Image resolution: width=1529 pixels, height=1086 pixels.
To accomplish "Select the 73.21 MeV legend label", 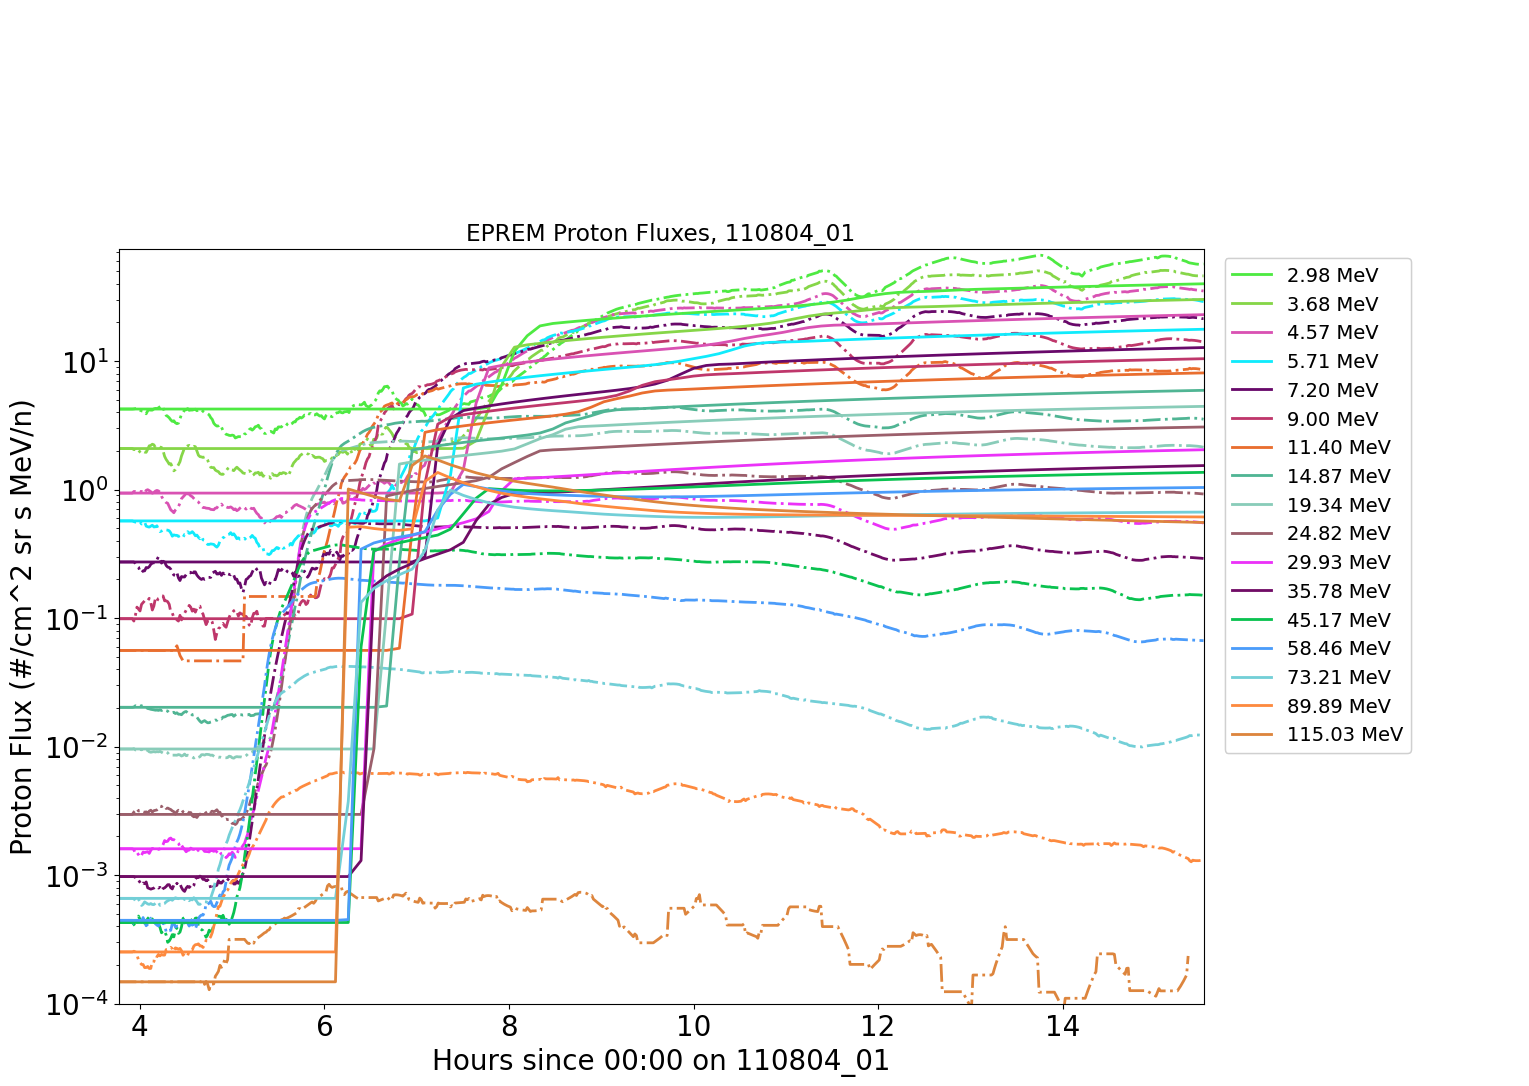I will click(x=1338, y=677).
